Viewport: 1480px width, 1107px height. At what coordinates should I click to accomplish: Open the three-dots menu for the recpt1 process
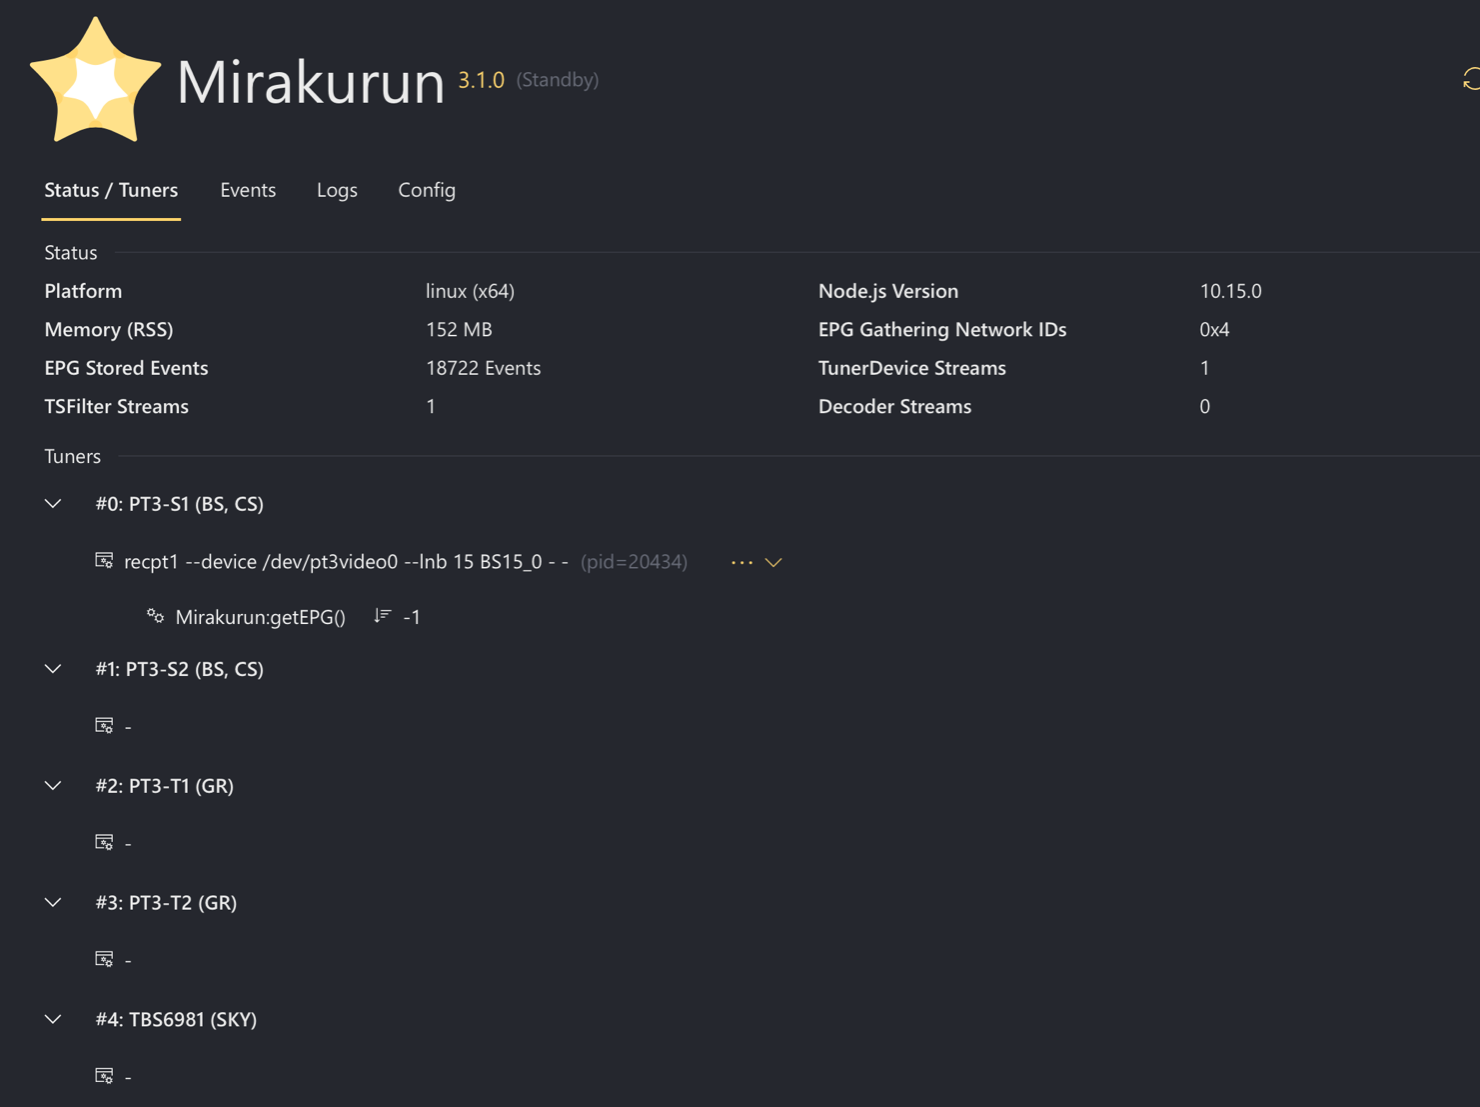coord(741,563)
